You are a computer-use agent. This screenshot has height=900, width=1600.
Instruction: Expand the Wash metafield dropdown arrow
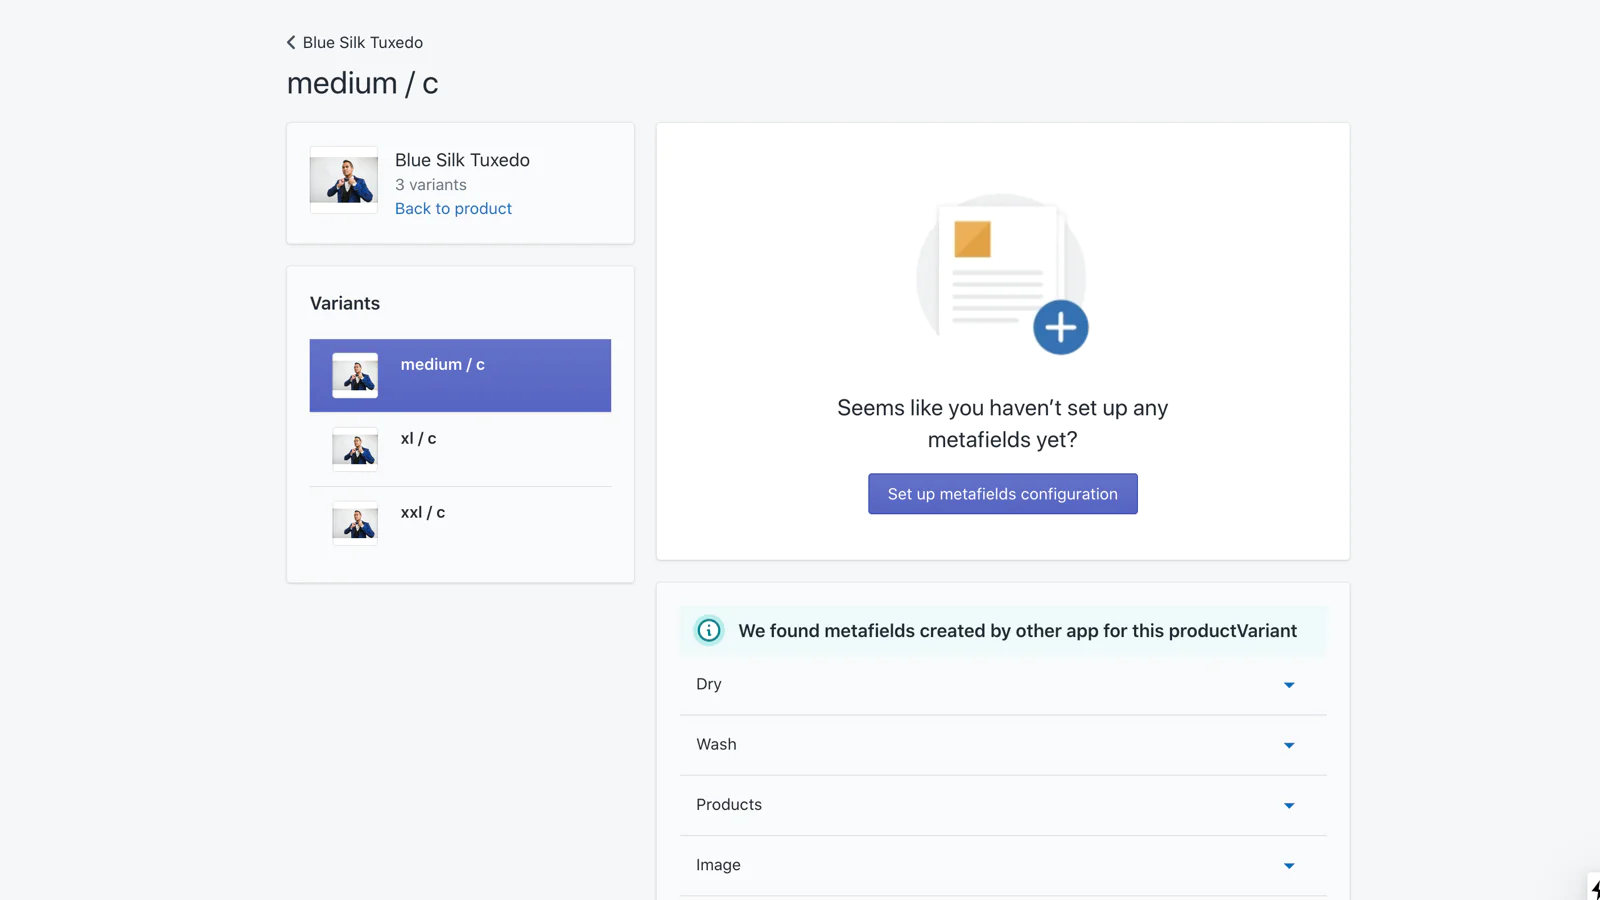(x=1289, y=745)
